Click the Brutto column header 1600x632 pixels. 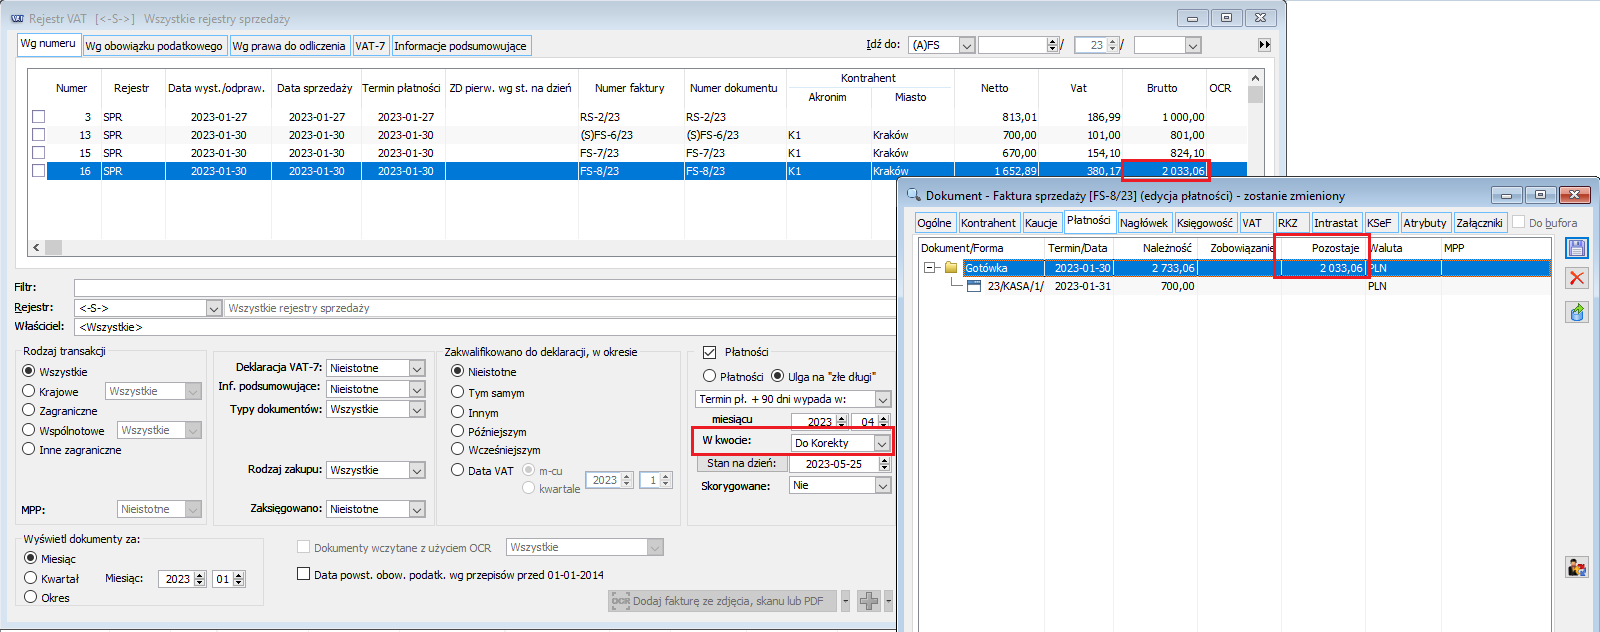(x=1162, y=88)
